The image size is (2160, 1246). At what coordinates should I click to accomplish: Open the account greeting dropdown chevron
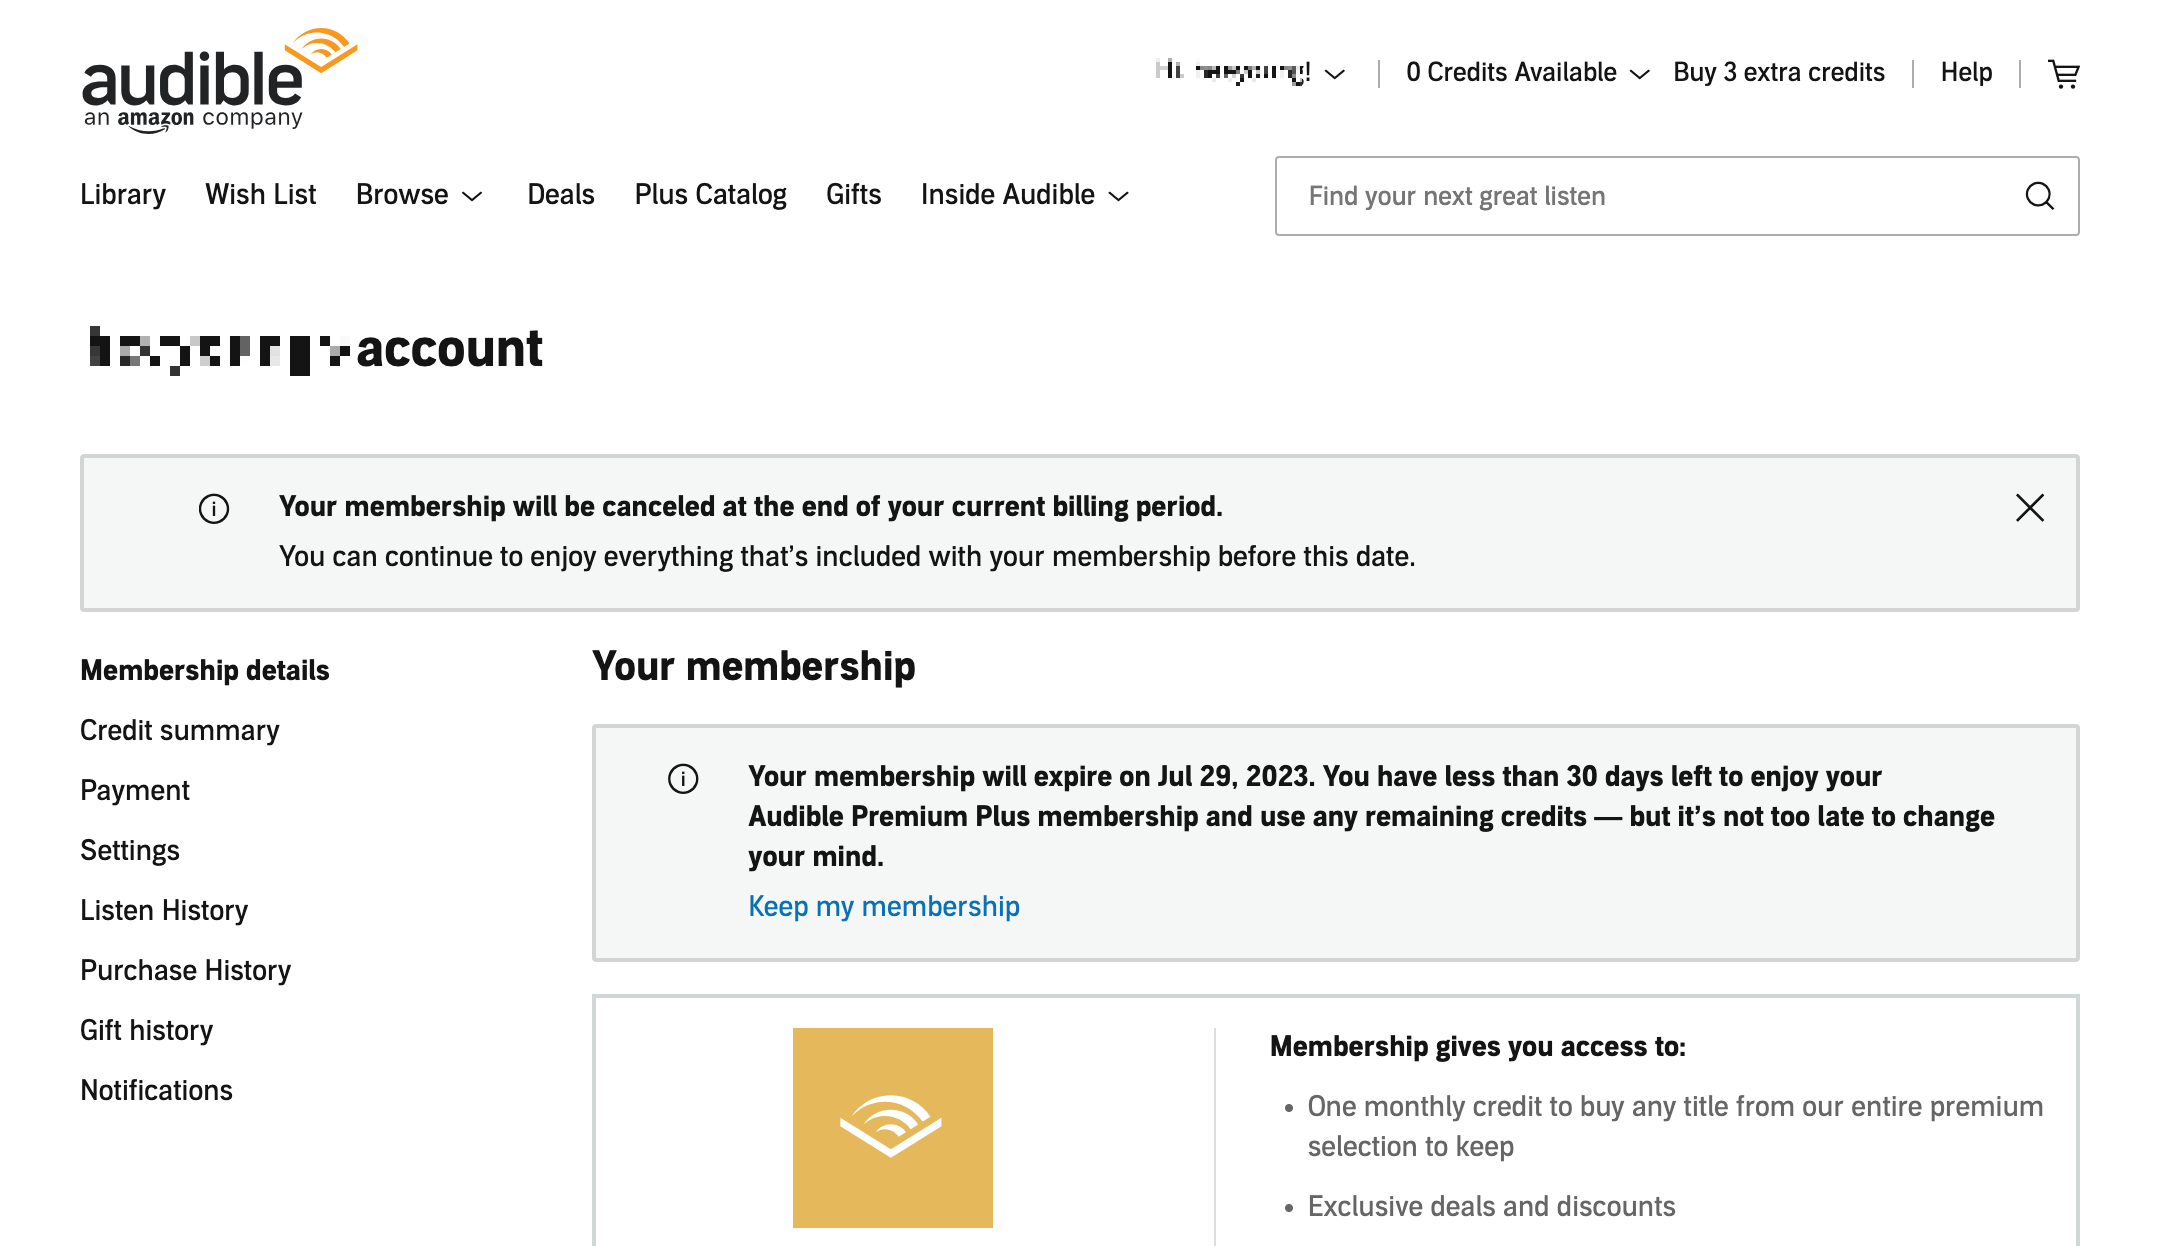[1335, 74]
